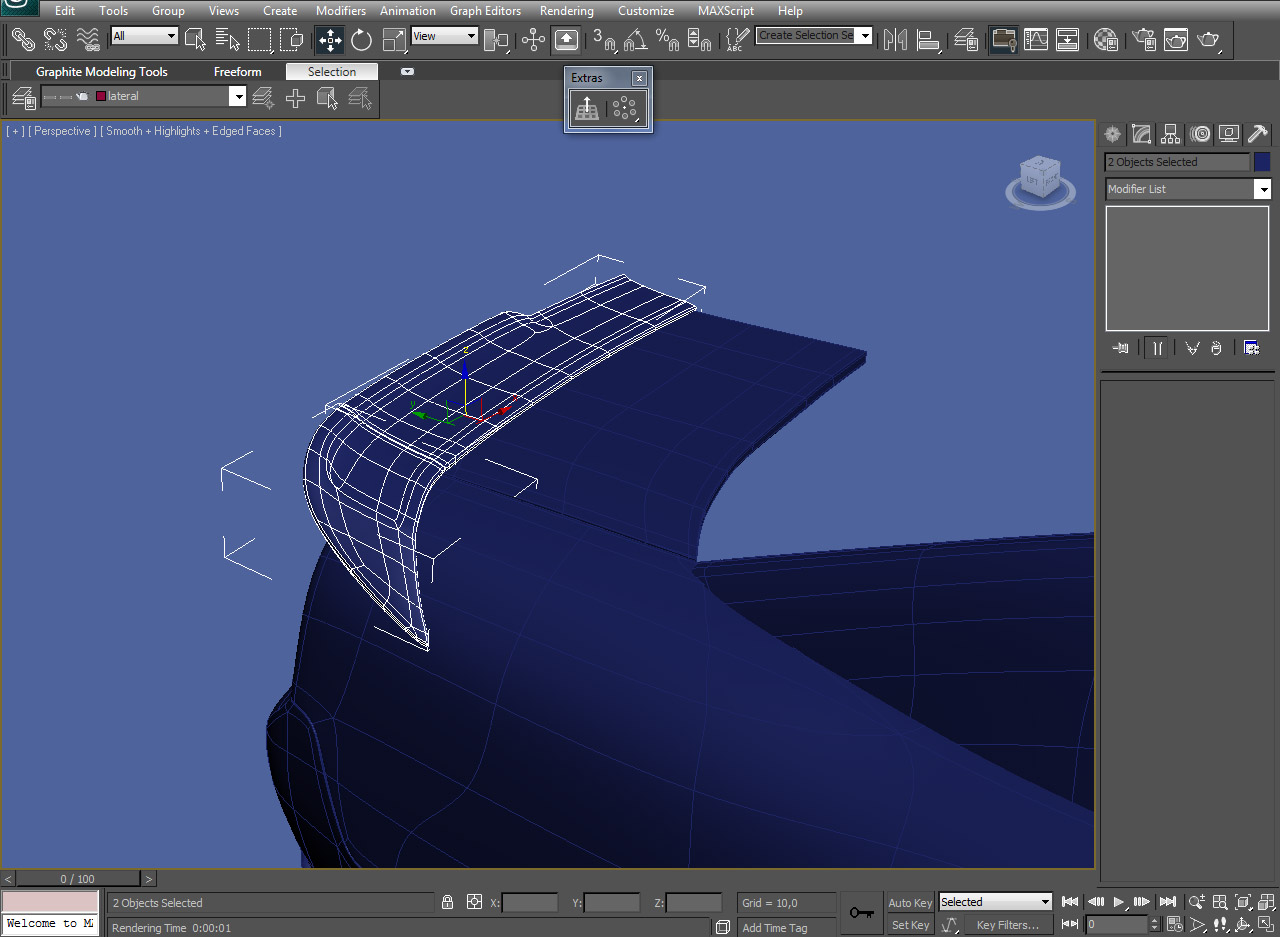Toggle Auto Key mode
This screenshot has width=1280, height=937.
tap(910, 903)
